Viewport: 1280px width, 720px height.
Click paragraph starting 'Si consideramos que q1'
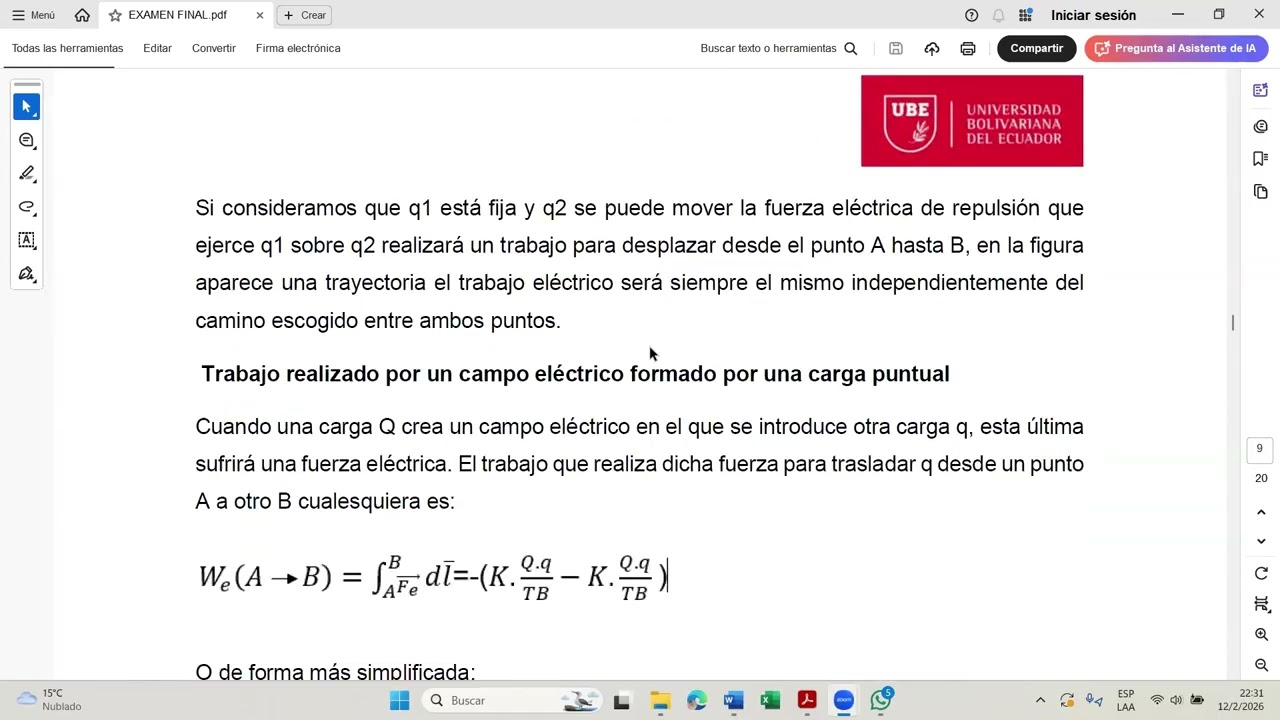pos(639,264)
